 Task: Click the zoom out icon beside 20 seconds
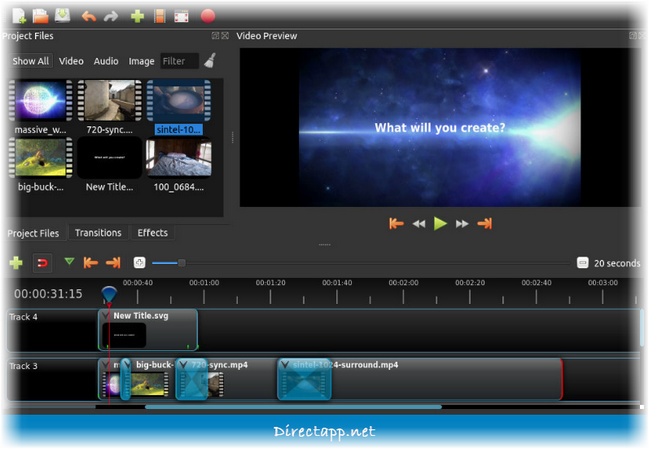pos(582,263)
